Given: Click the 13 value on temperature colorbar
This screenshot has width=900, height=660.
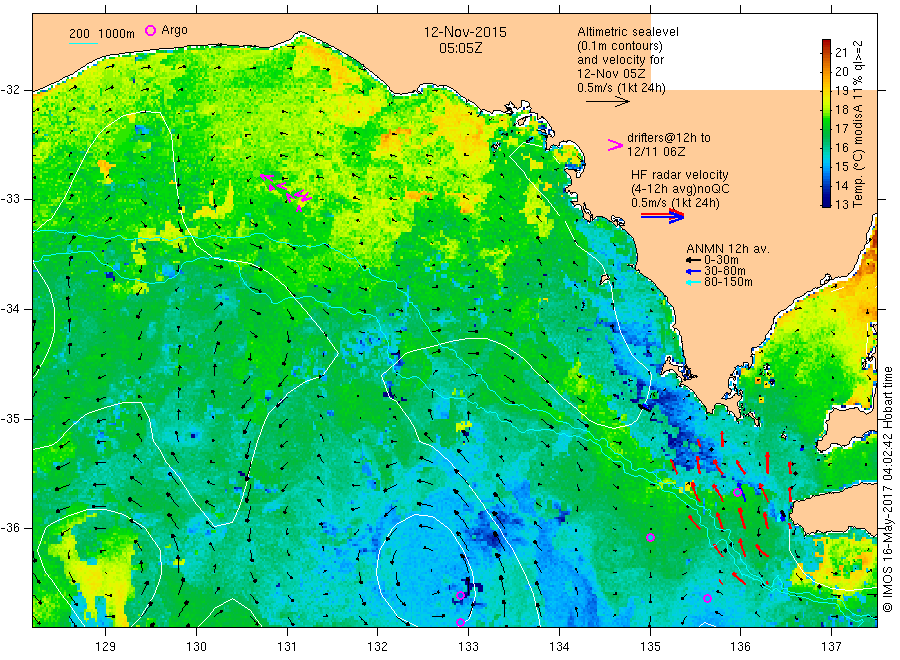Looking at the screenshot, I should 841,204.
